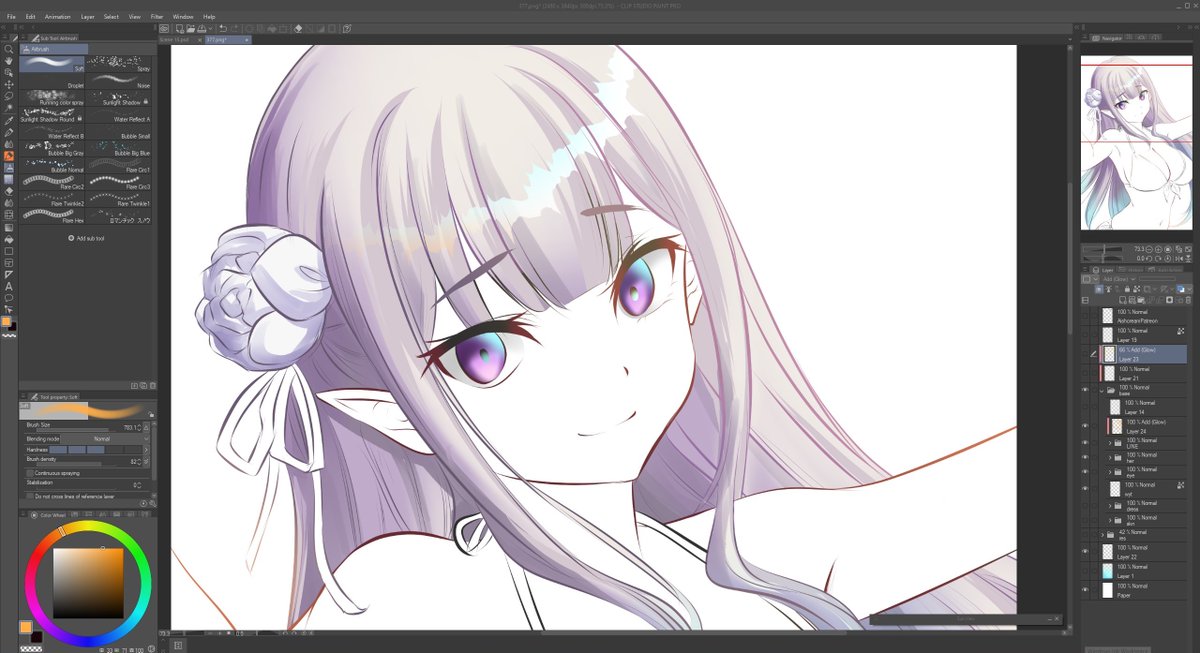Select the Eraser tool
The image size is (1200, 653).
[x=9, y=191]
